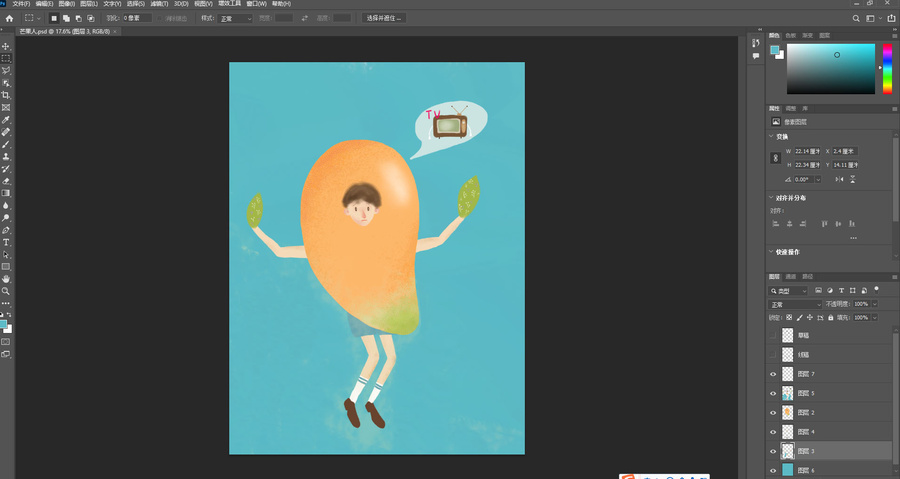Open the fill 100% dropdown arrow
Image resolution: width=900 pixels, height=479 pixels.
pyautogui.click(x=875, y=317)
